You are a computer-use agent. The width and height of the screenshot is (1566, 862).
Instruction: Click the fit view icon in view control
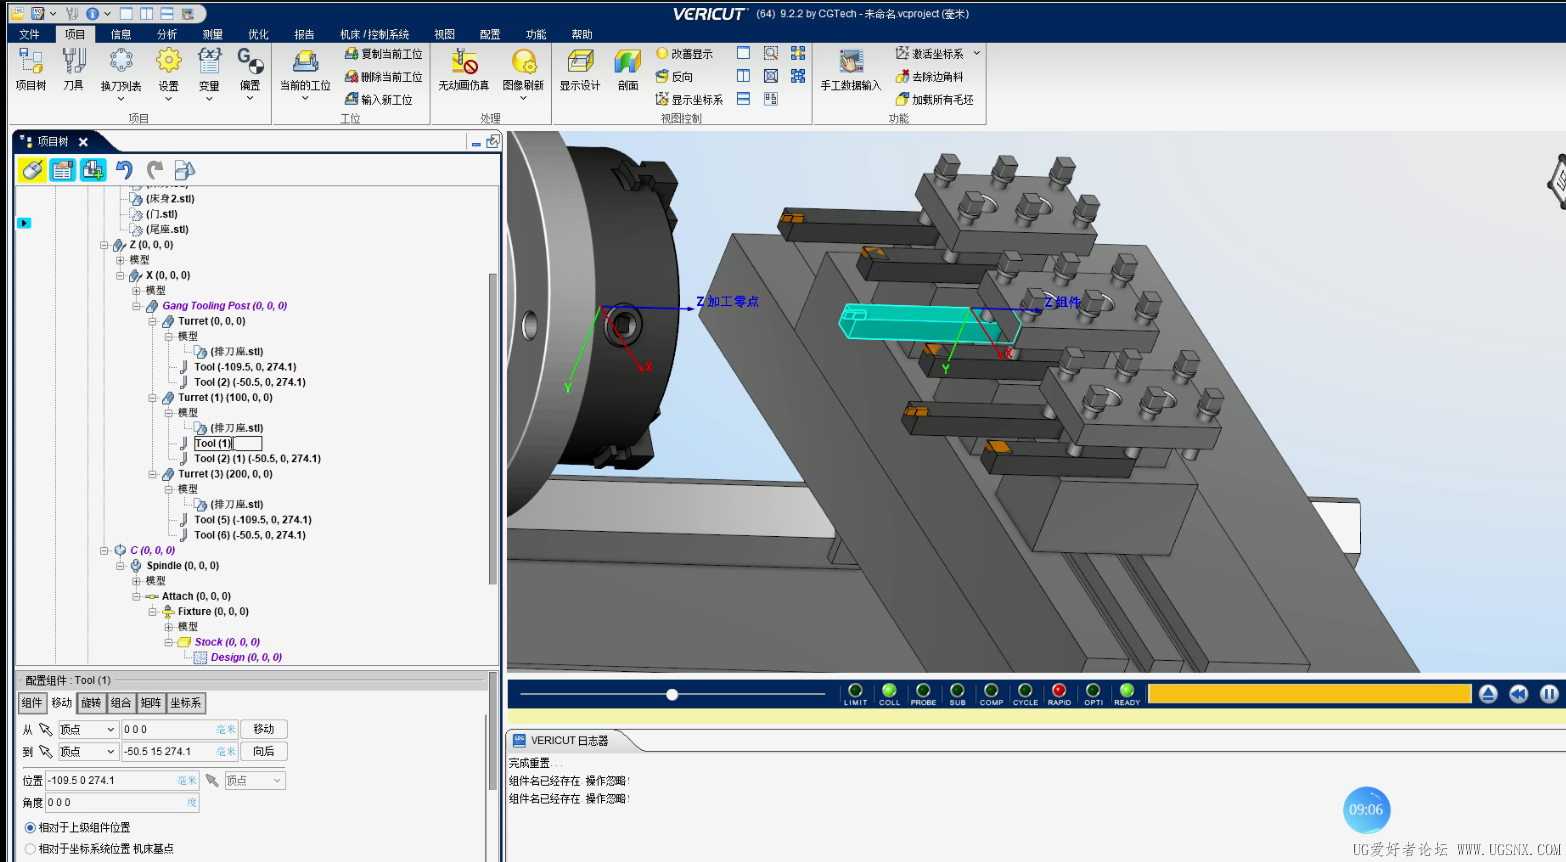coord(771,76)
